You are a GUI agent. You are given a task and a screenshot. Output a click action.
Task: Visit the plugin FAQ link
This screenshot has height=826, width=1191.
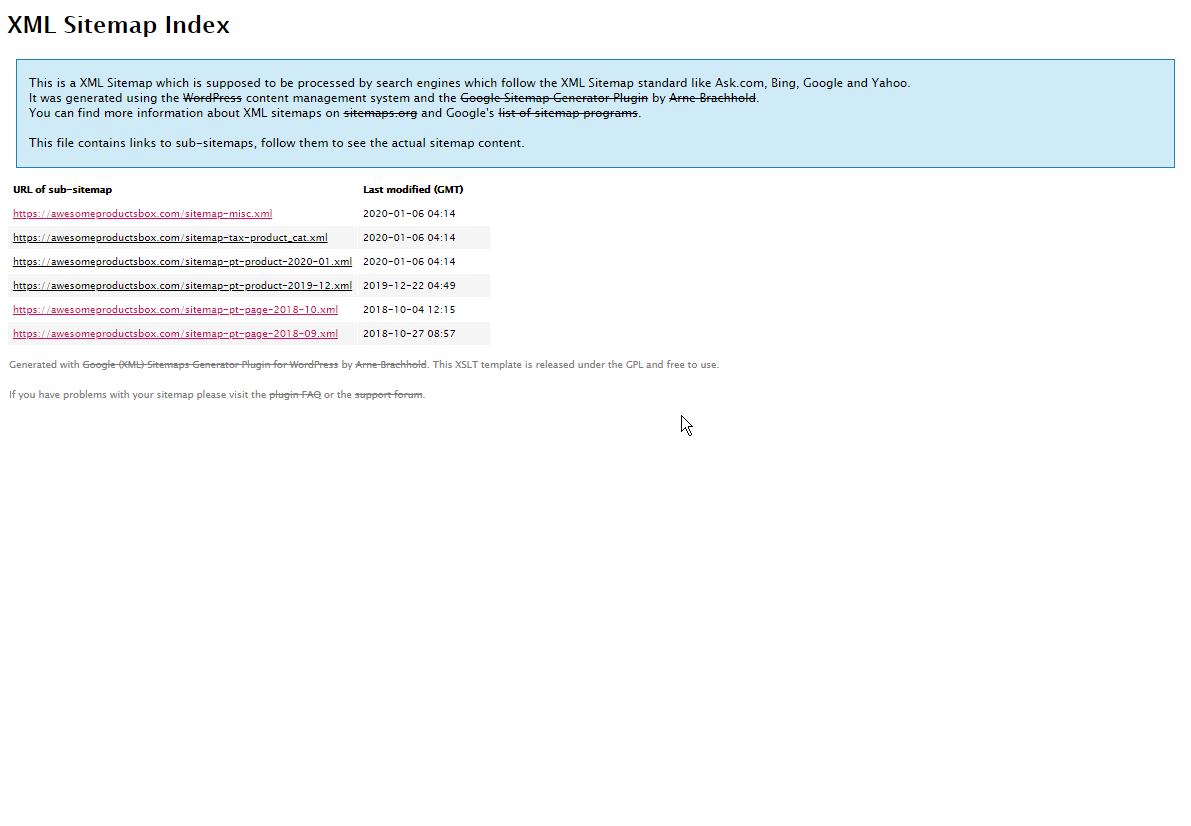295,395
